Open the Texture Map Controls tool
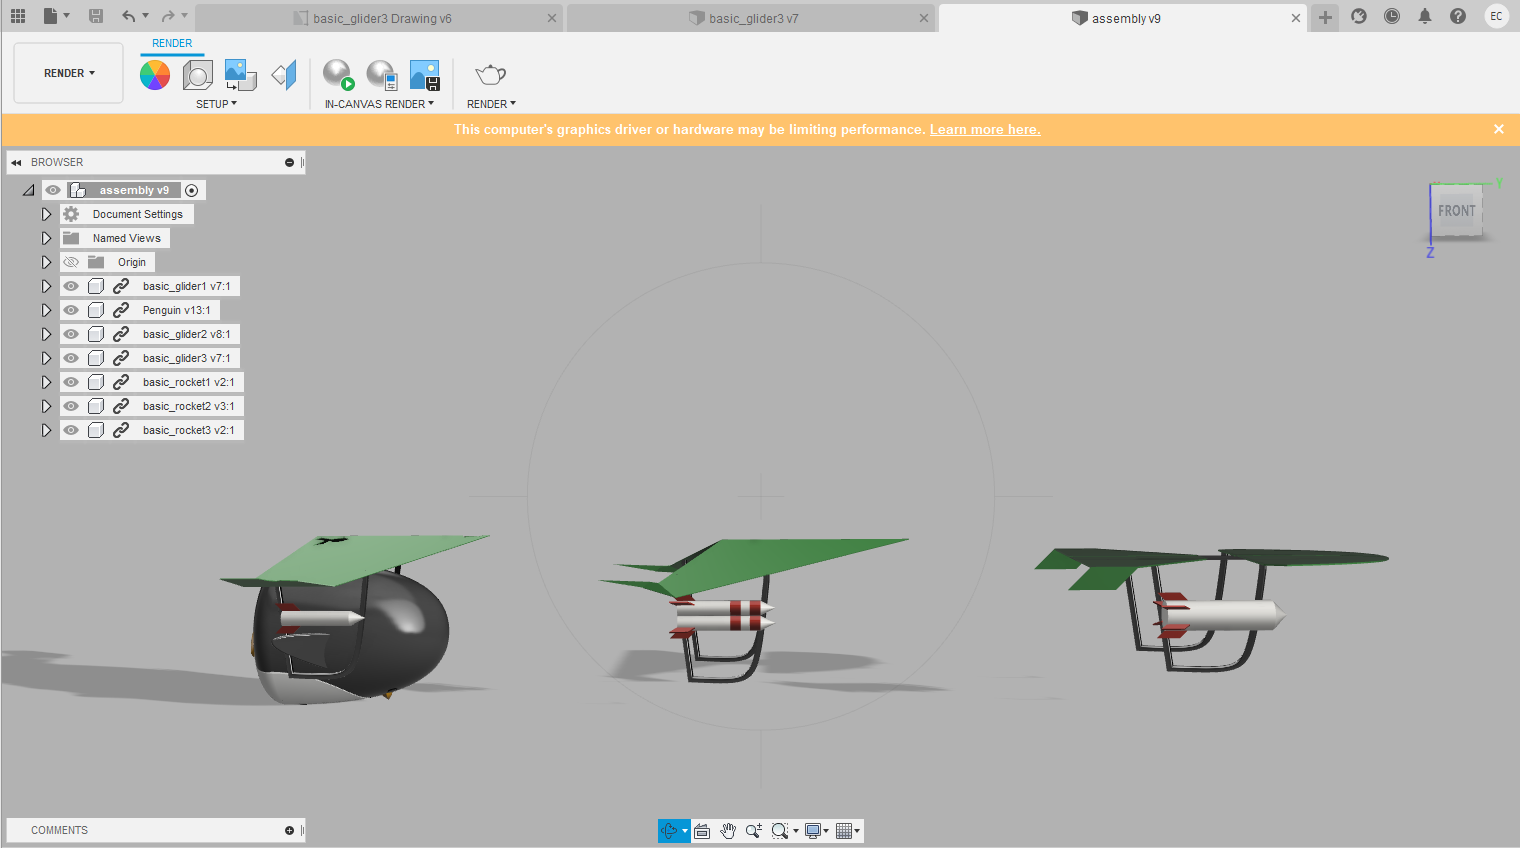This screenshot has width=1520, height=848. pos(240,75)
